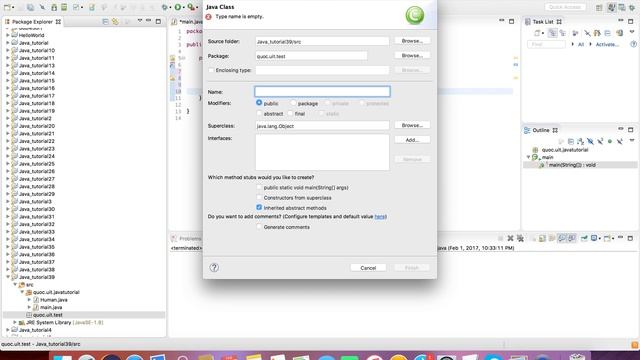
Task: Click Collapse All in Package Explorer
Action: pyautogui.click(x=105, y=21)
